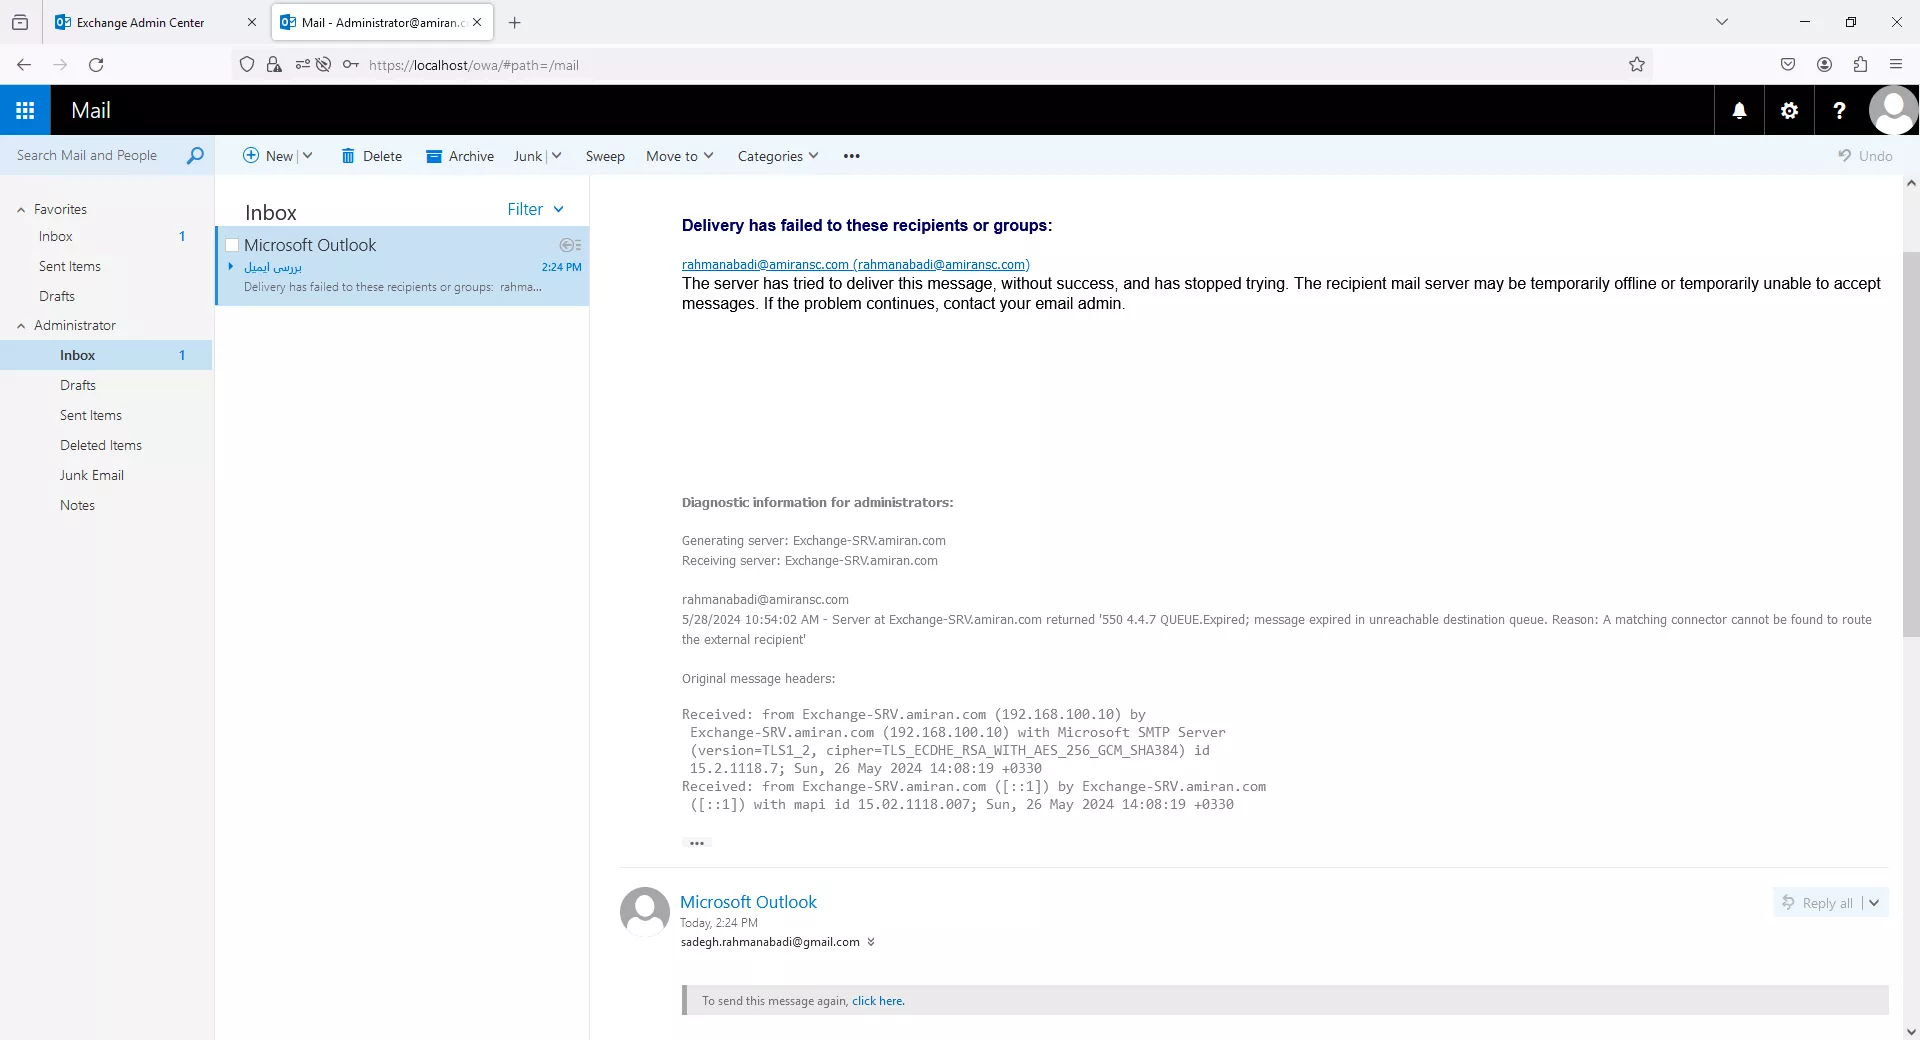This screenshot has width=1920, height=1040.
Task: Open the Reply all dropdown arrow
Action: (1874, 903)
